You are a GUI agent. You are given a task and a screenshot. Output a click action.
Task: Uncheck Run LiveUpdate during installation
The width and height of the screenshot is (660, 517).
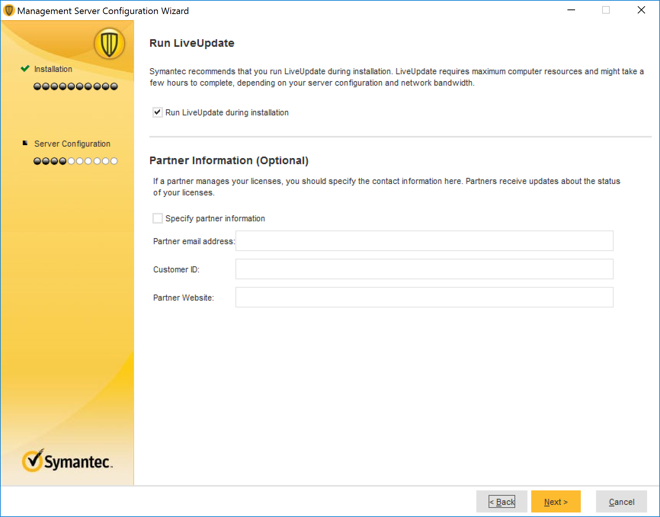[x=158, y=113]
